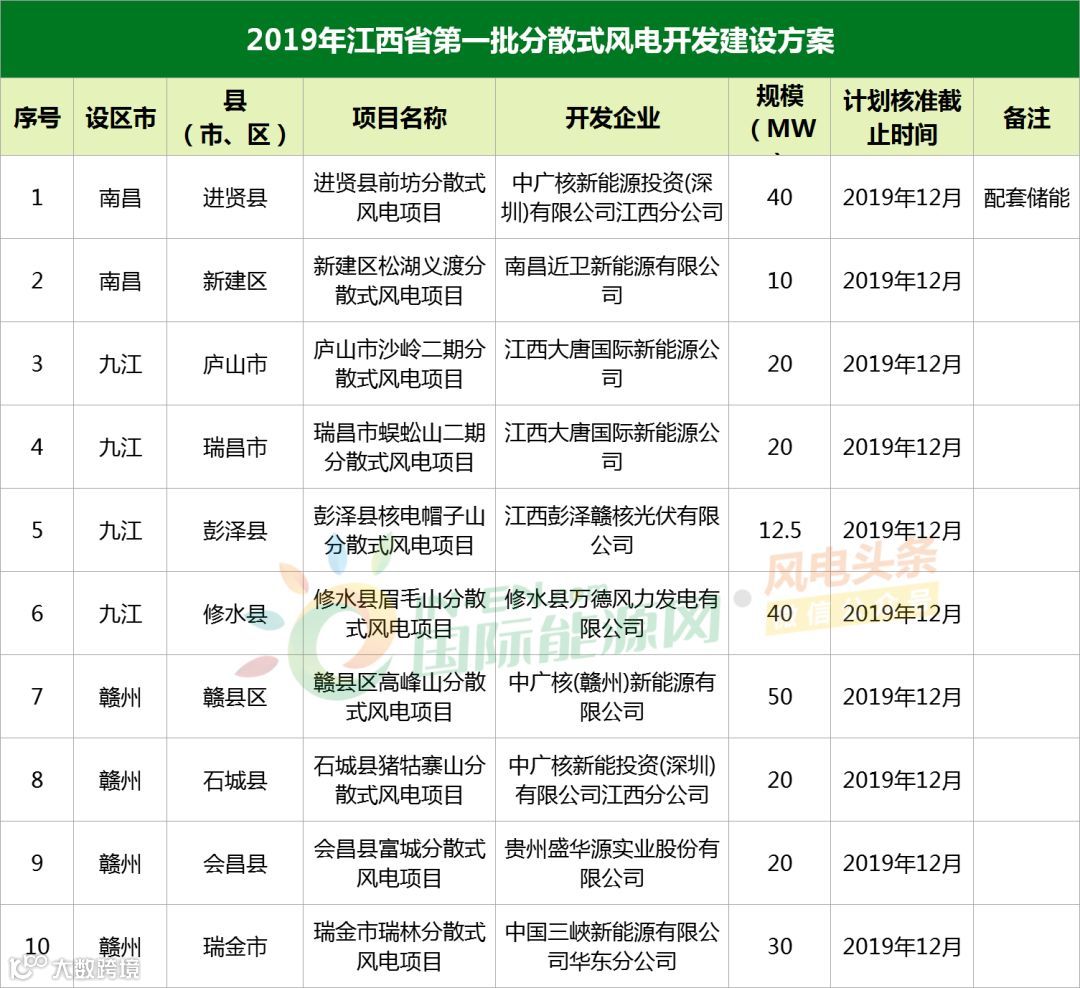Click the 项目名称 column header
Viewport: 1080px width, 988px height.
tap(399, 117)
